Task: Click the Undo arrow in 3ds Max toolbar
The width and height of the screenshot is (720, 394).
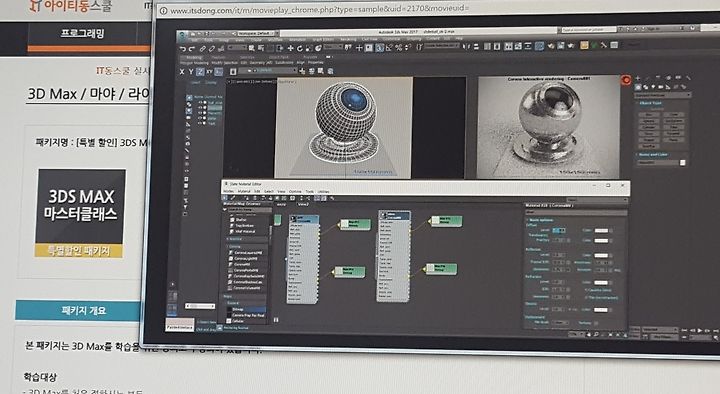Action: point(183,49)
